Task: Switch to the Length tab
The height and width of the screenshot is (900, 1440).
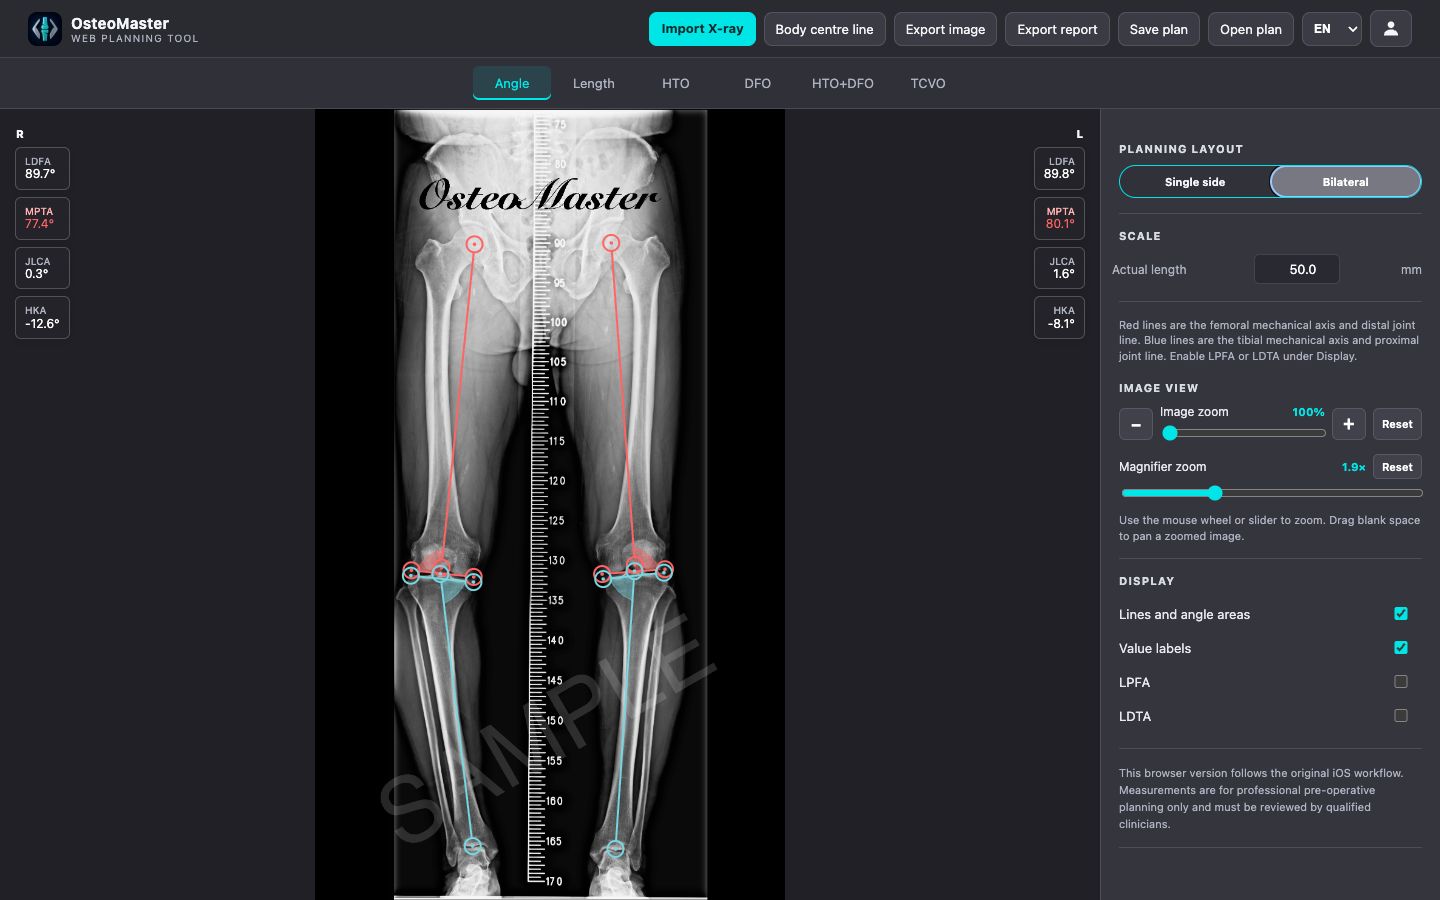Action: 594,83
